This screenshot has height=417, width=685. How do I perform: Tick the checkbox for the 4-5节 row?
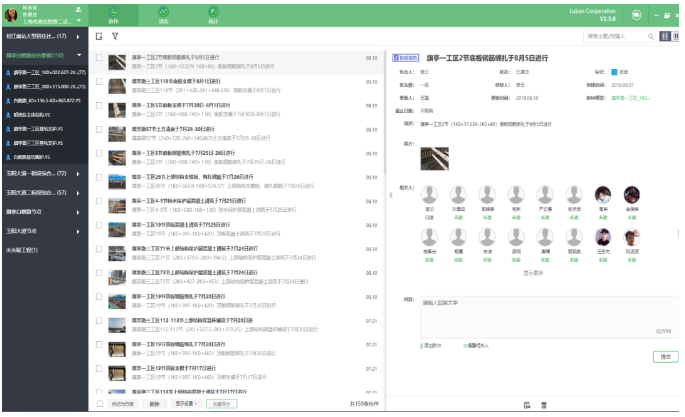(x=99, y=201)
